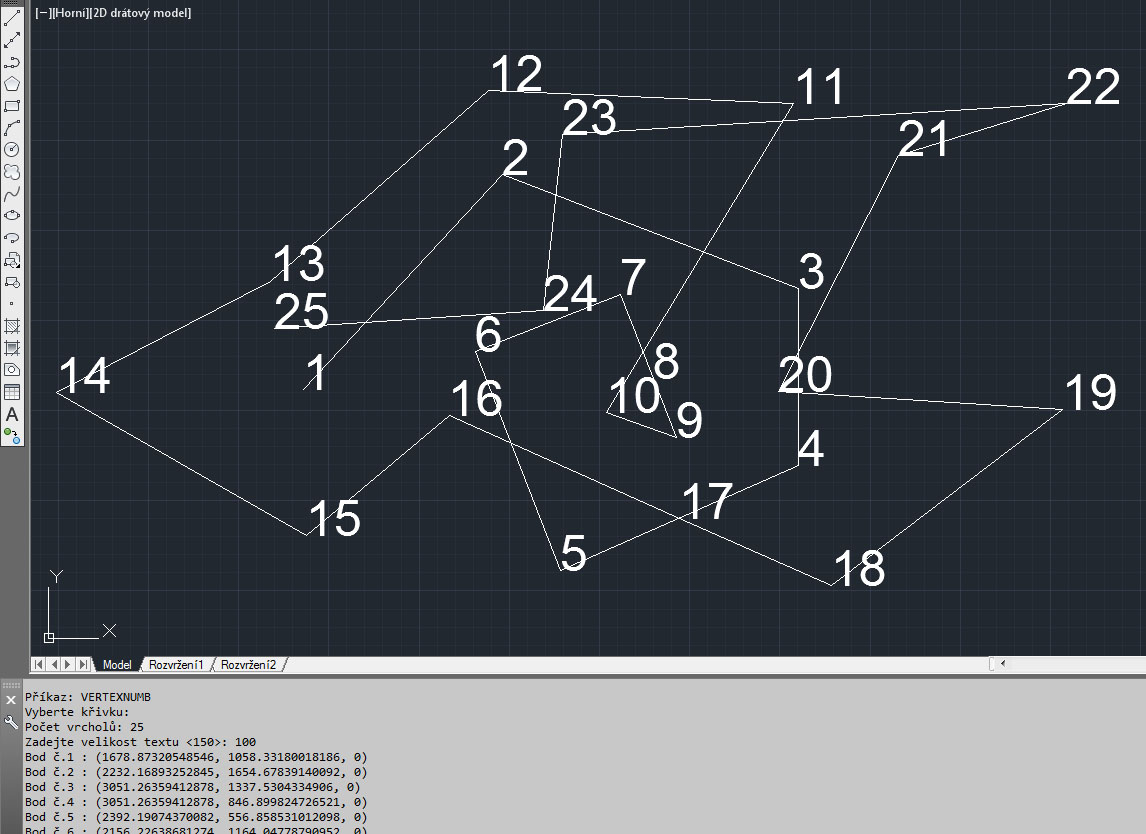The width and height of the screenshot is (1146, 834).
Task: Select the Revision Cloud tool
Action: 12,171
